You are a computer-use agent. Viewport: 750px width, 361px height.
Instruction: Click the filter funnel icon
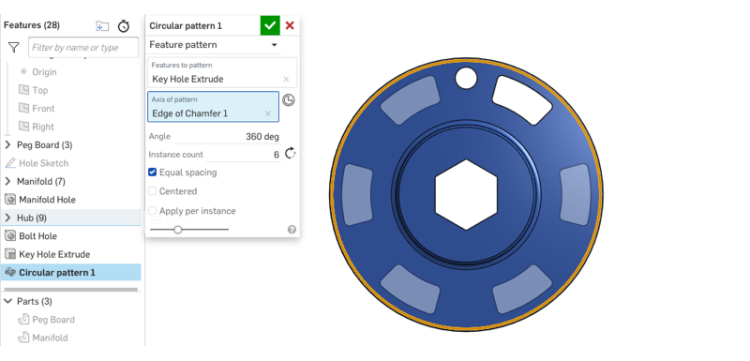click(x=14, y=47)
